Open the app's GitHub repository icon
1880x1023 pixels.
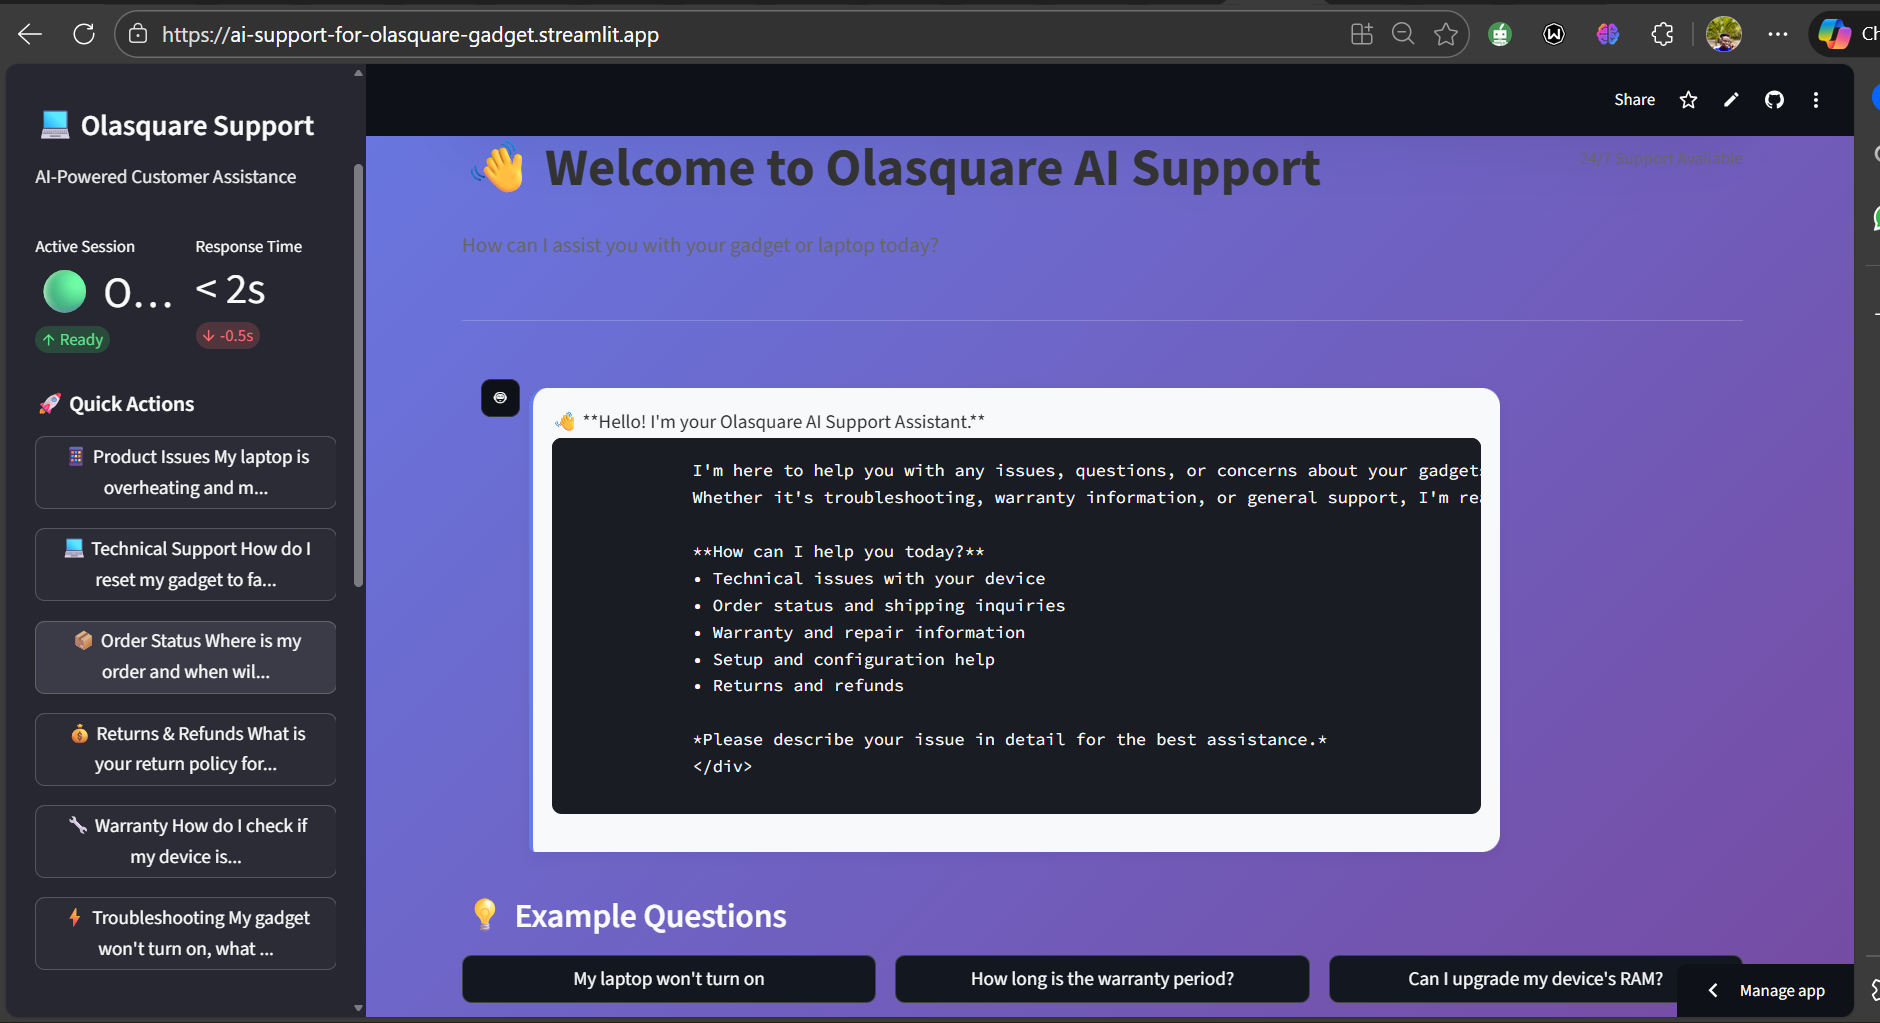(x=1774, y=99)
